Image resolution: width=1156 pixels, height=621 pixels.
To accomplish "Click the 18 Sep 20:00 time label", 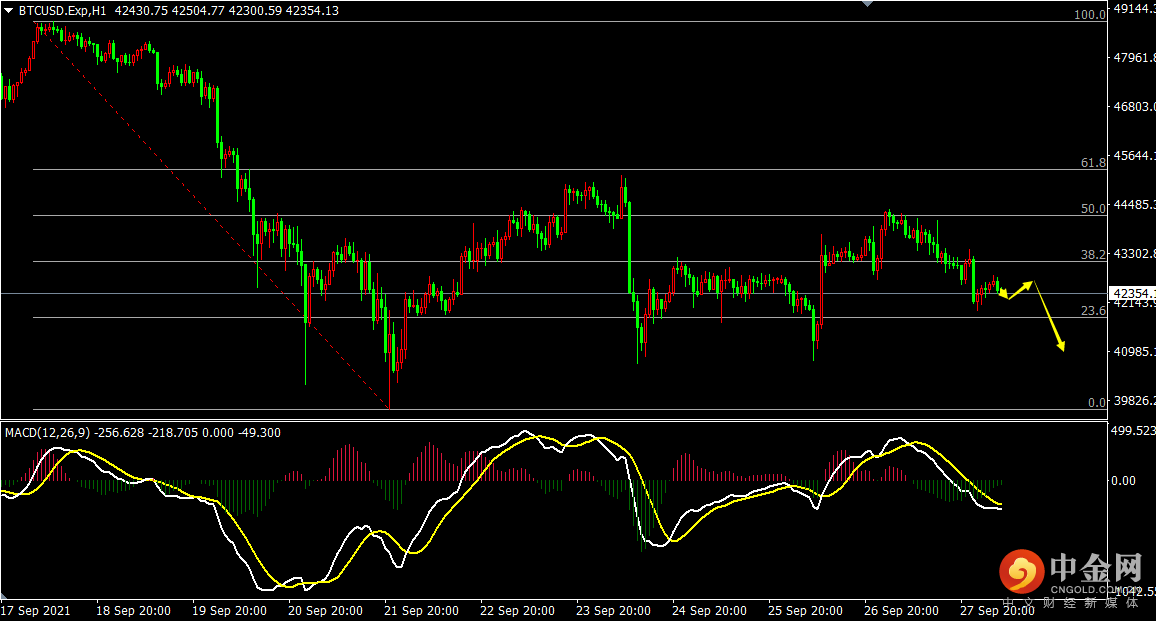I will (133, 611).
